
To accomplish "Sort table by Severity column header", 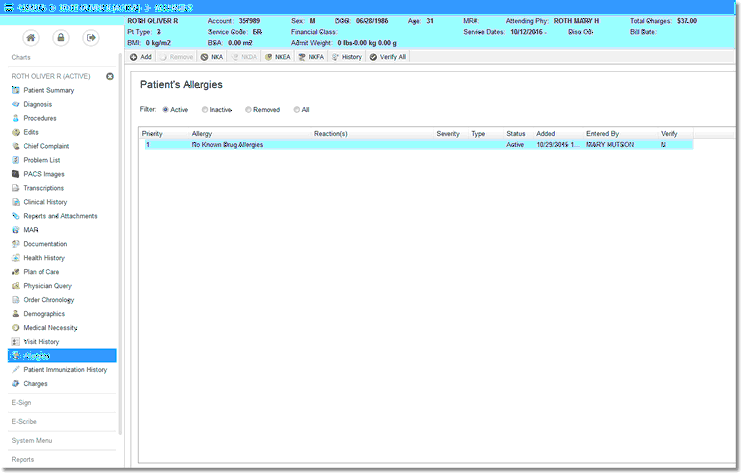I will point(447,133).
